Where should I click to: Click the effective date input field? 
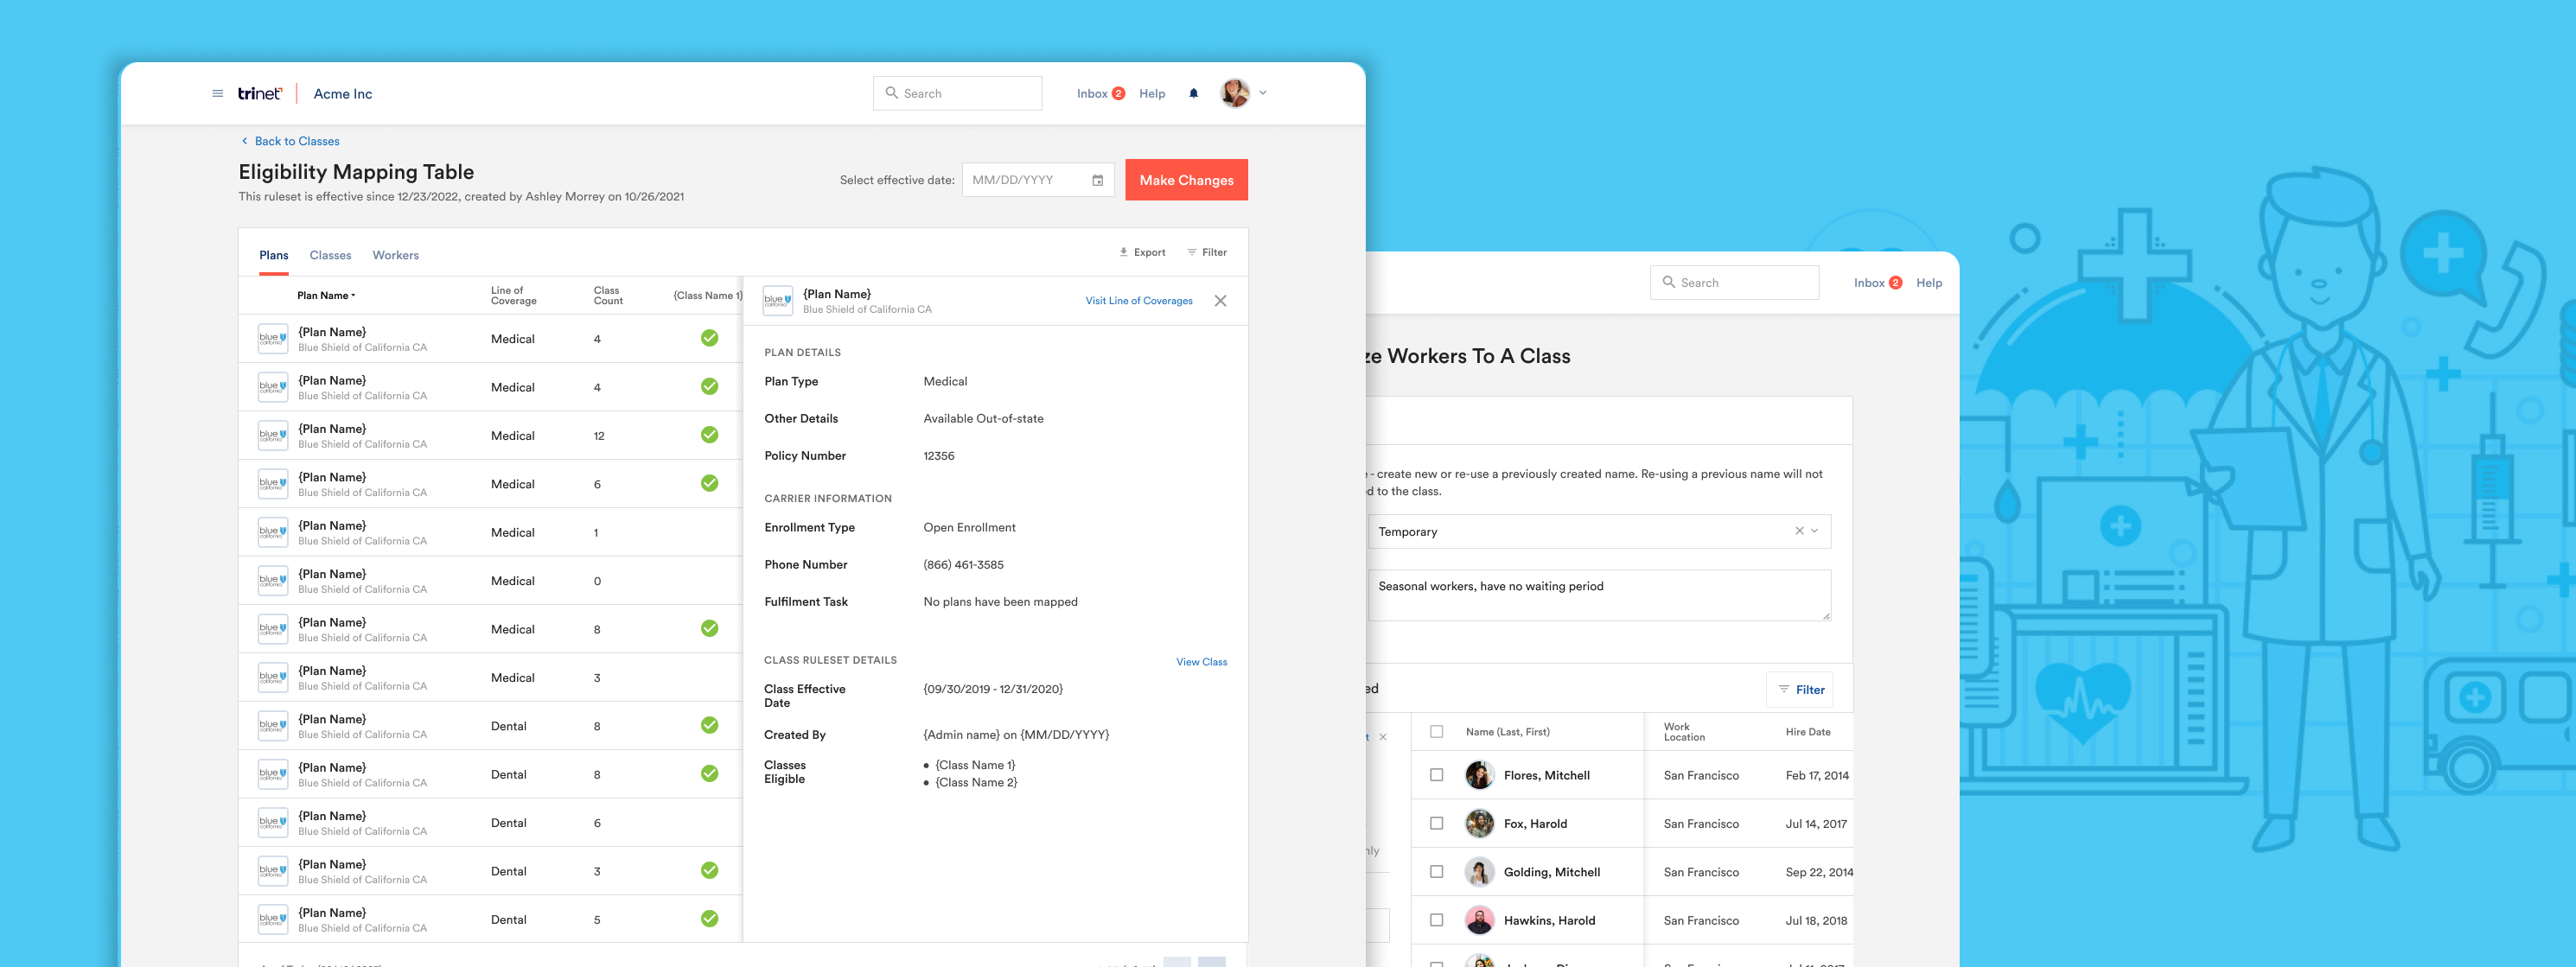pyautogui.click(x=1038, y=180)
